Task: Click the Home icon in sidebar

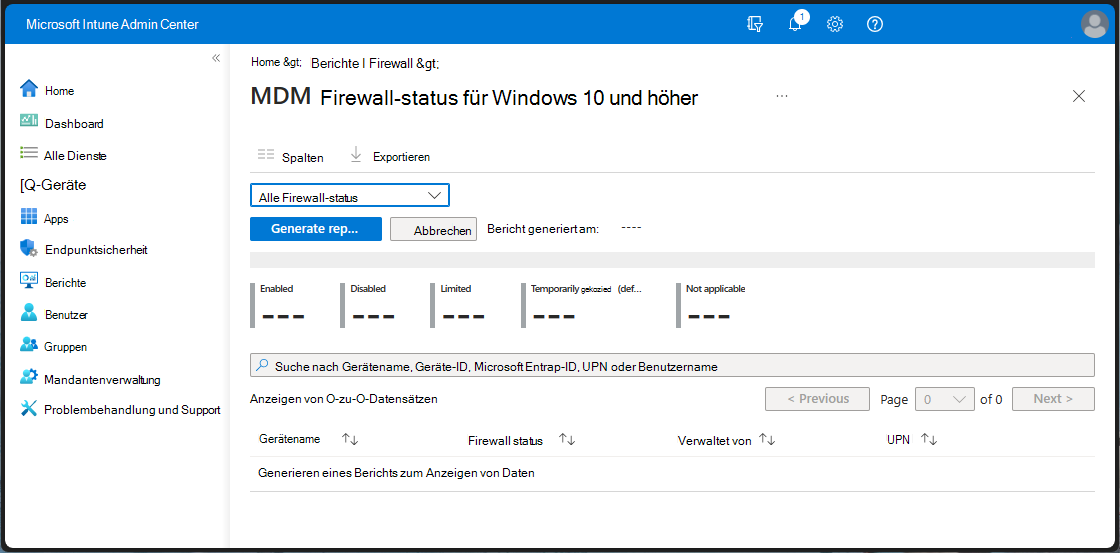Action: pyautogui.click(x=29, y=89)
